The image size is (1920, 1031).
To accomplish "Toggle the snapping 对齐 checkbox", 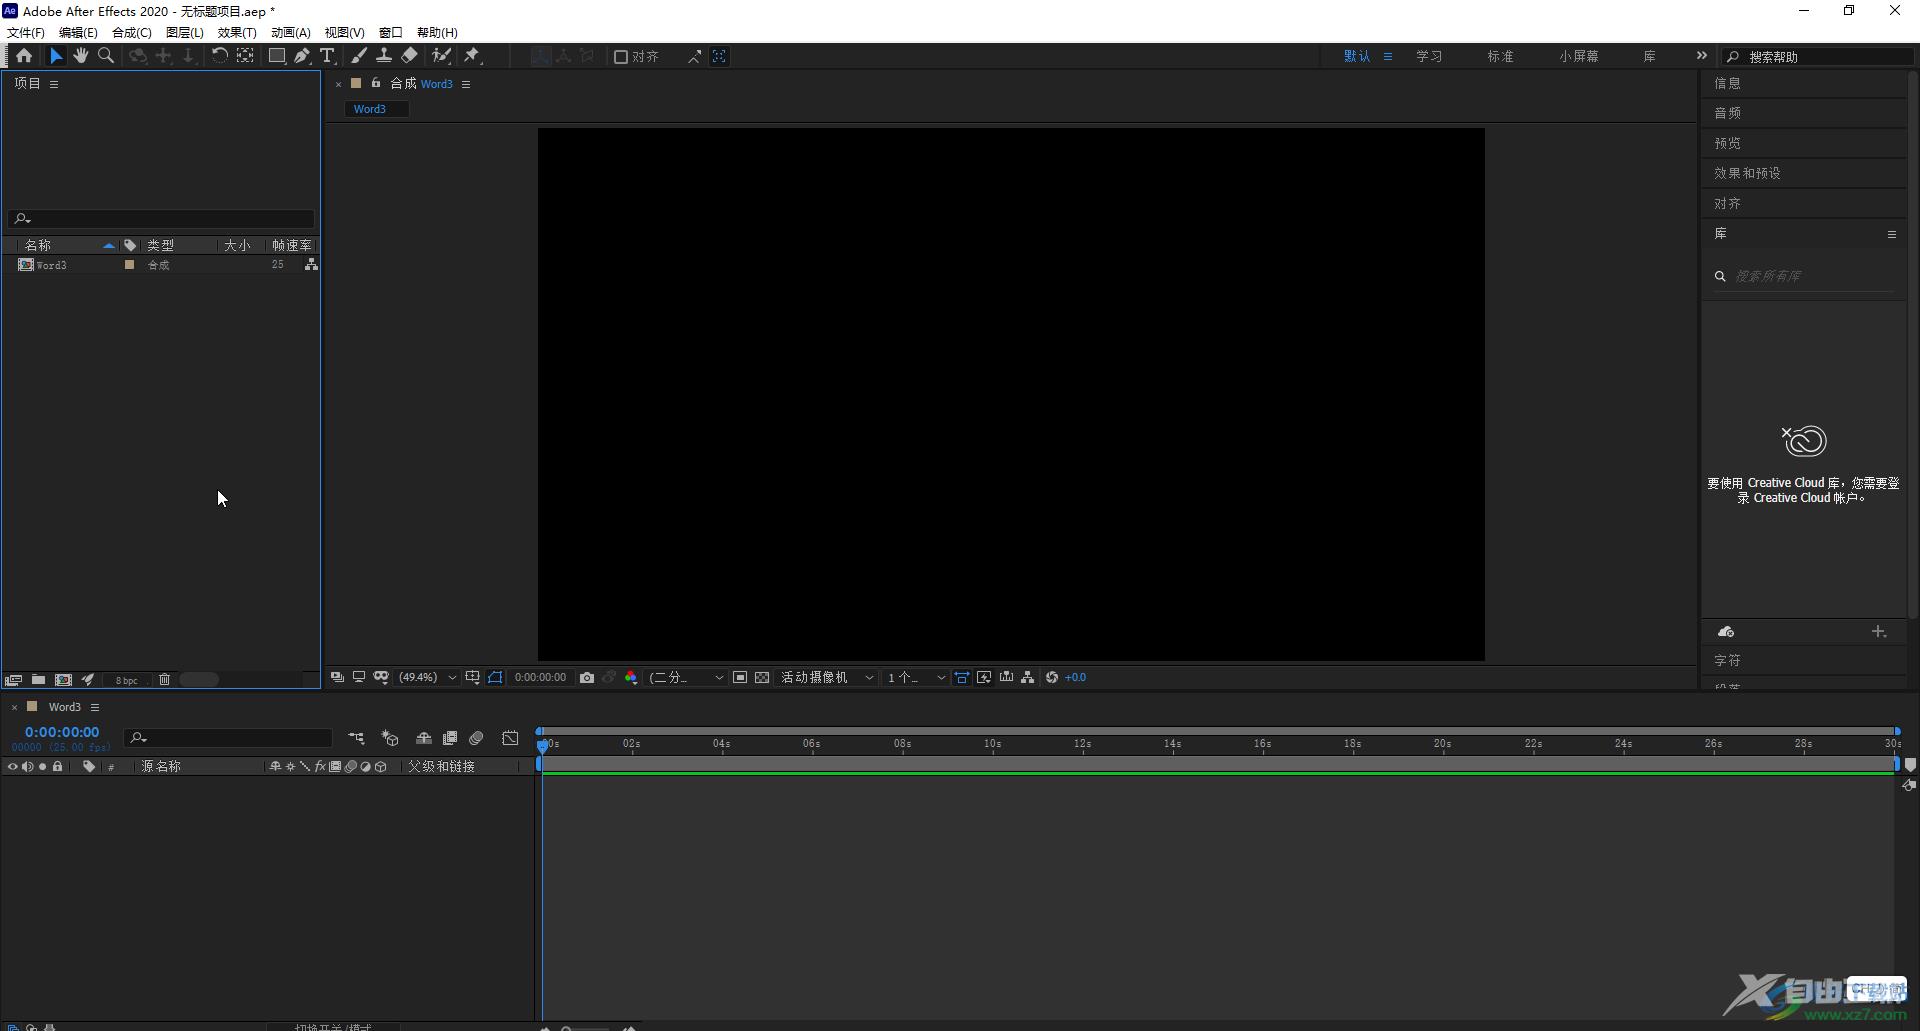I will 621,57.
